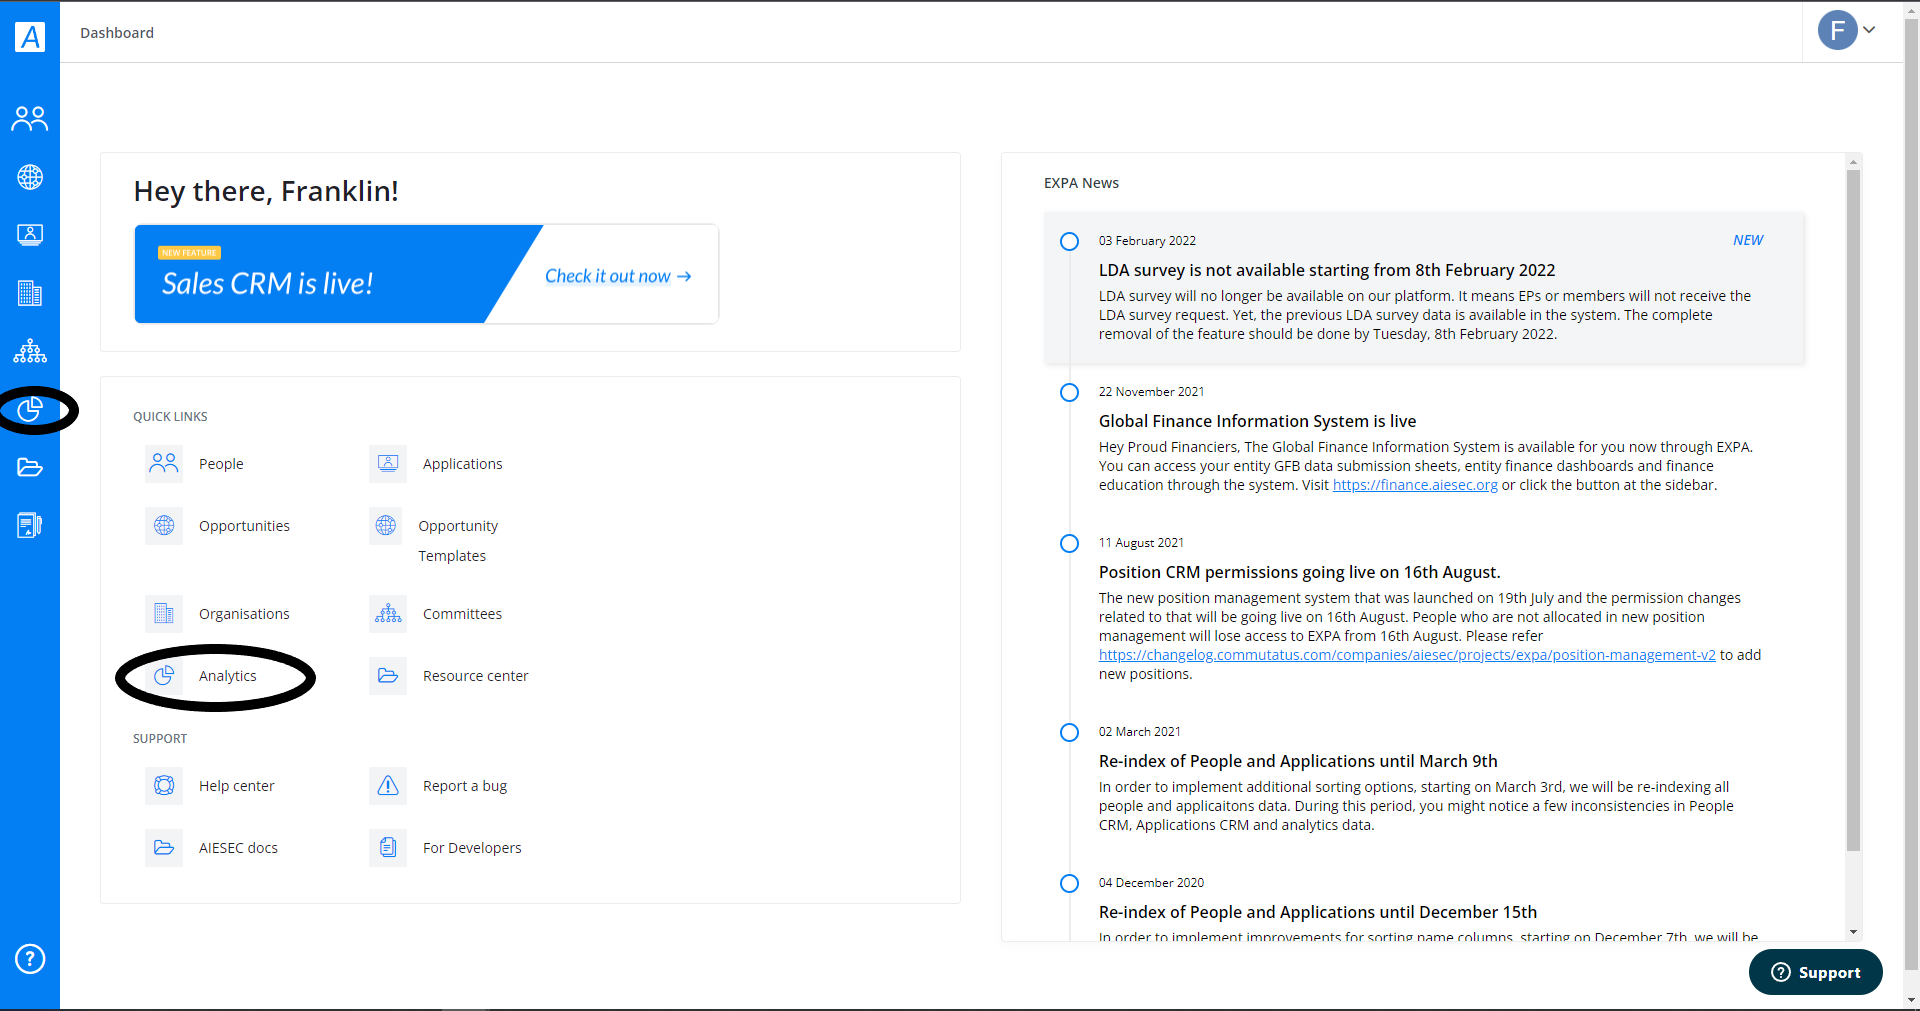Screen dimensions: 1920x1011
Task: Open the Resource center quick link
Action: [476, 676]
